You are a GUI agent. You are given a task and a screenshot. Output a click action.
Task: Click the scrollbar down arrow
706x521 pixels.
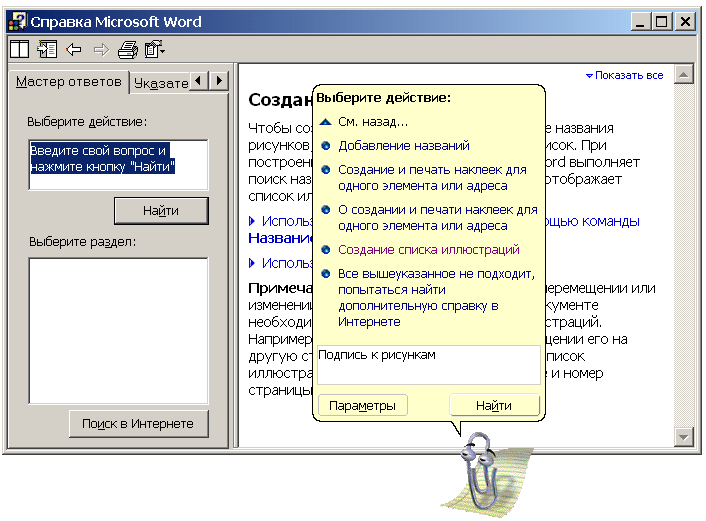click(683, 437)
